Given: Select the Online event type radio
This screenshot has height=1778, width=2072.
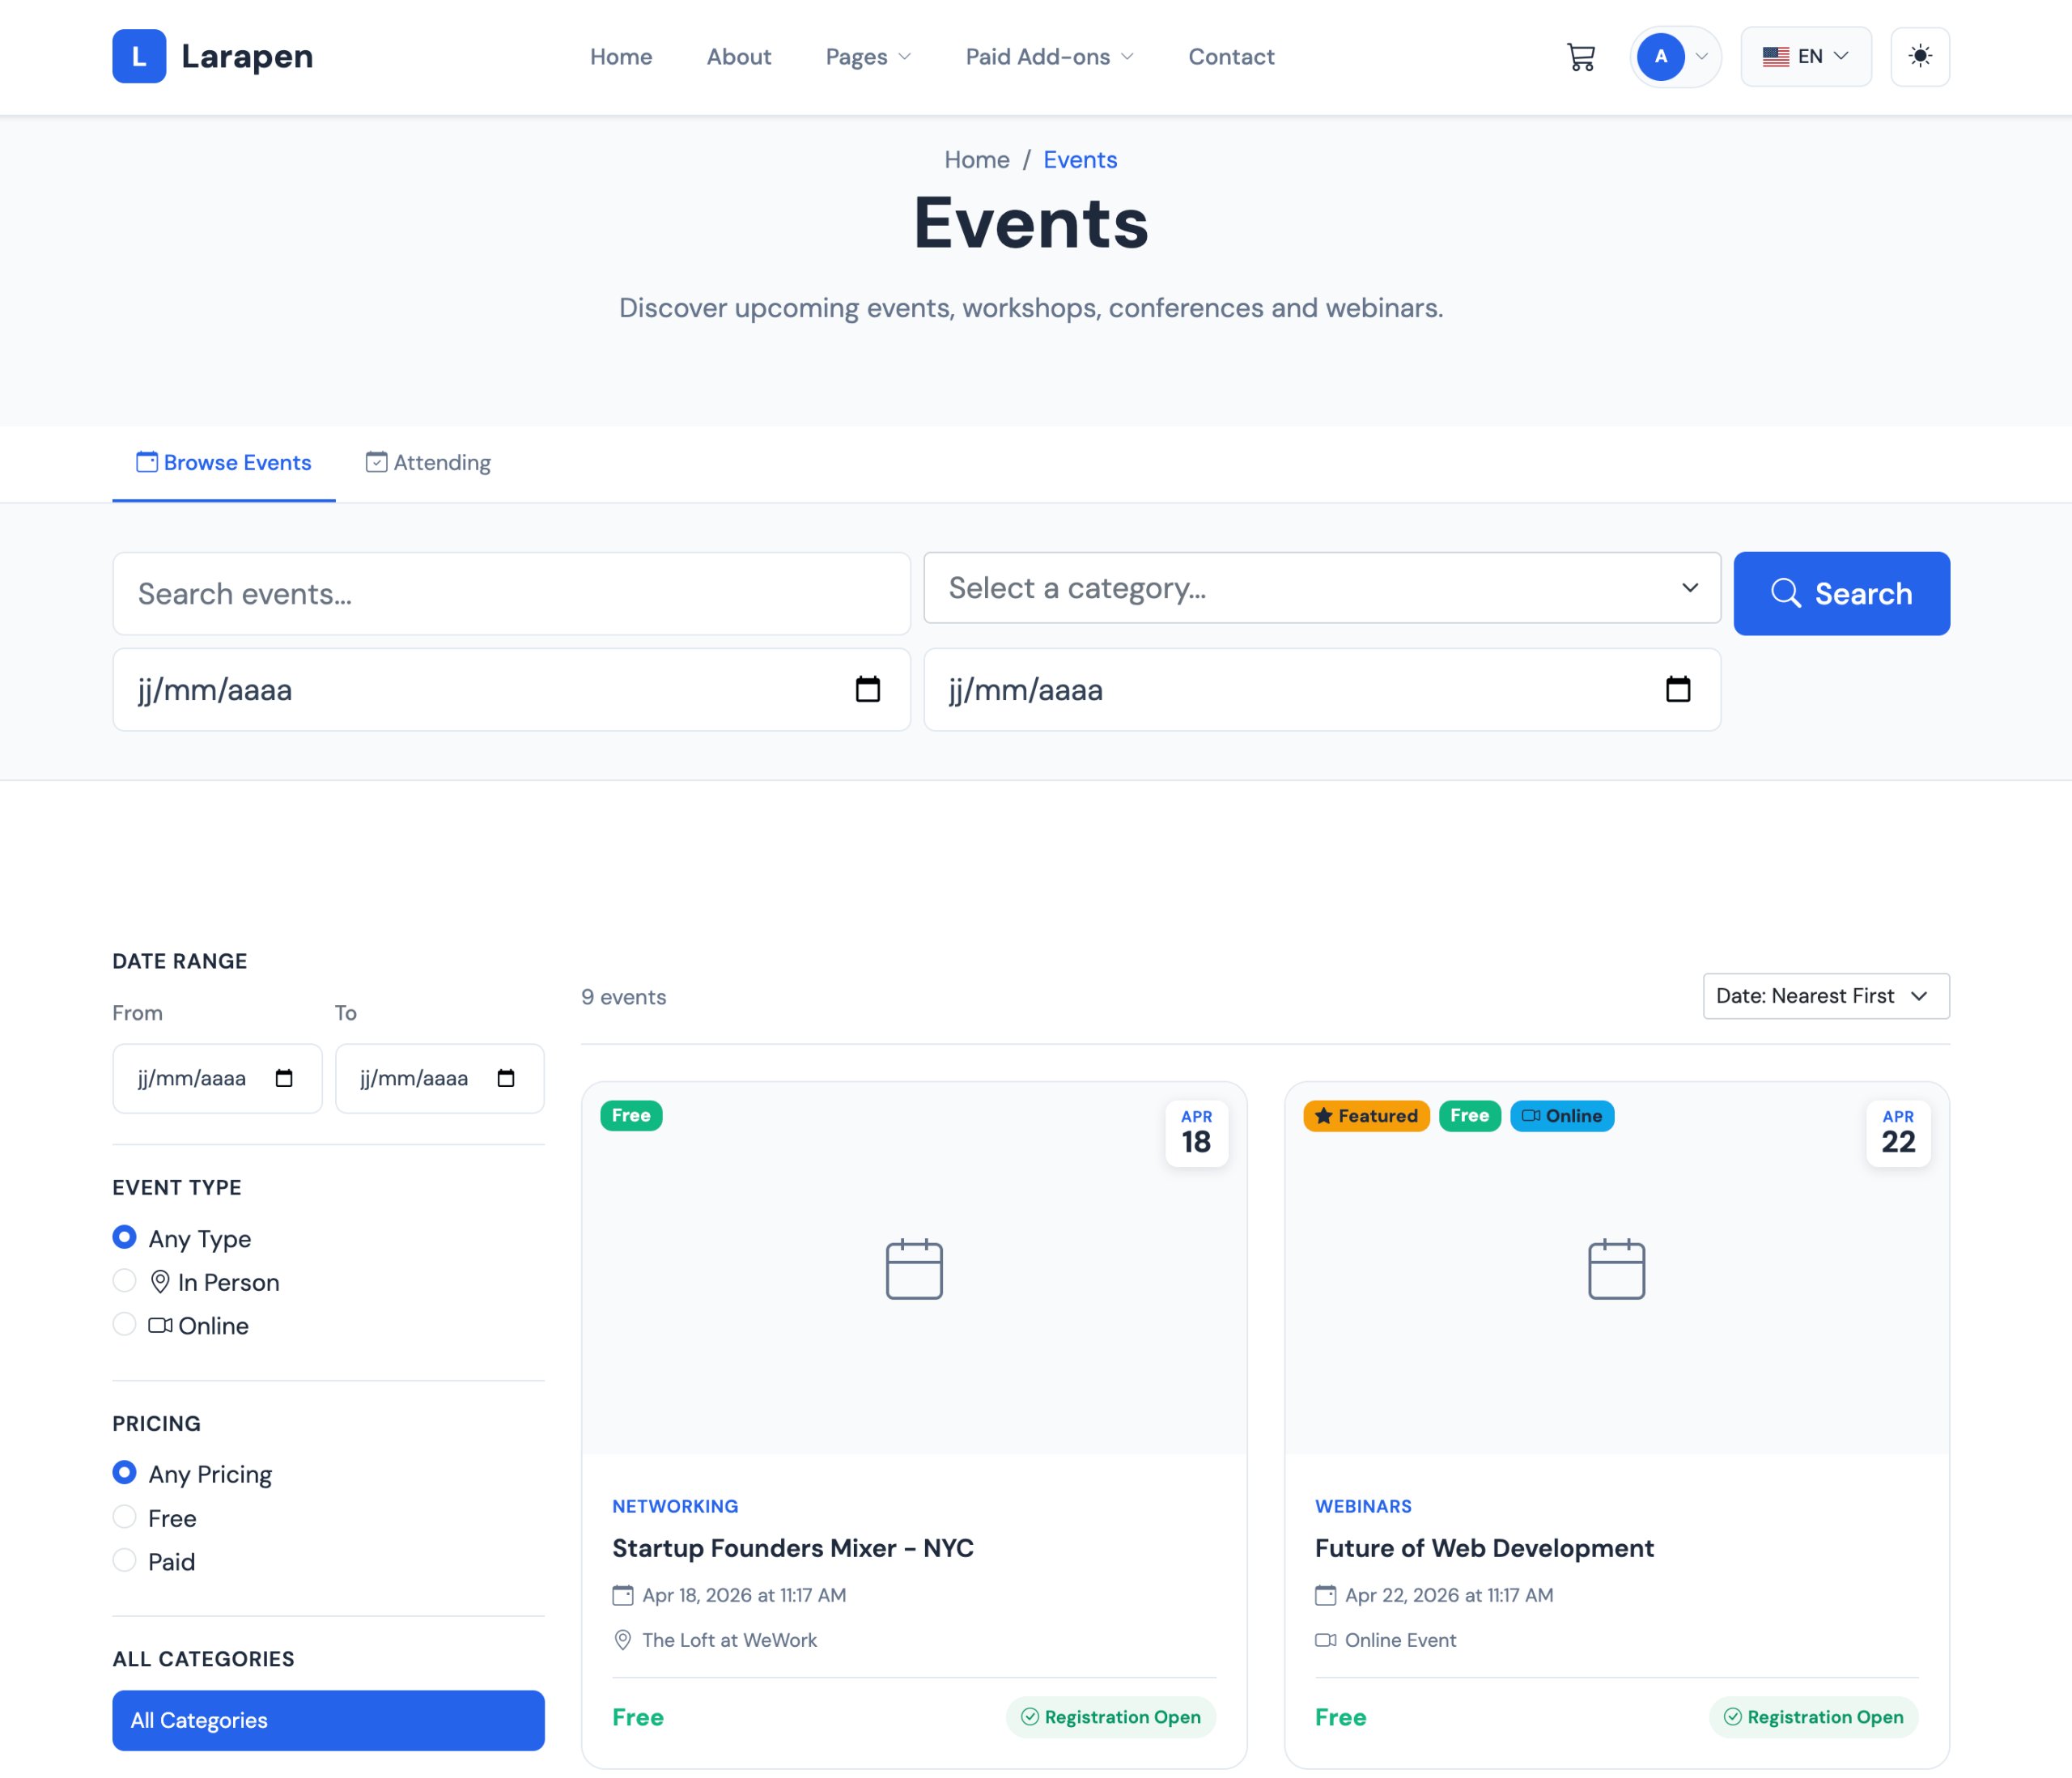Looking at the screenshot, I should [125, 1324].
